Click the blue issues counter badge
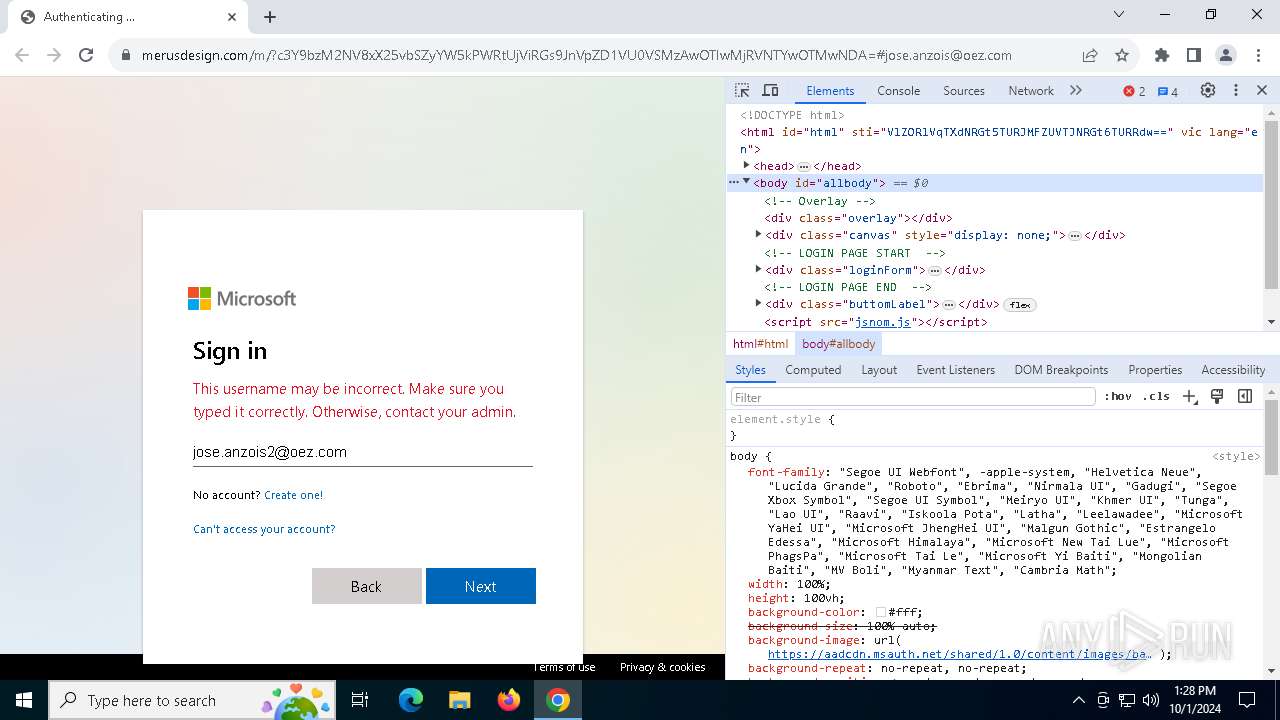The height and width of the screenshot is (720, 1280). (x=1167, y=91)
